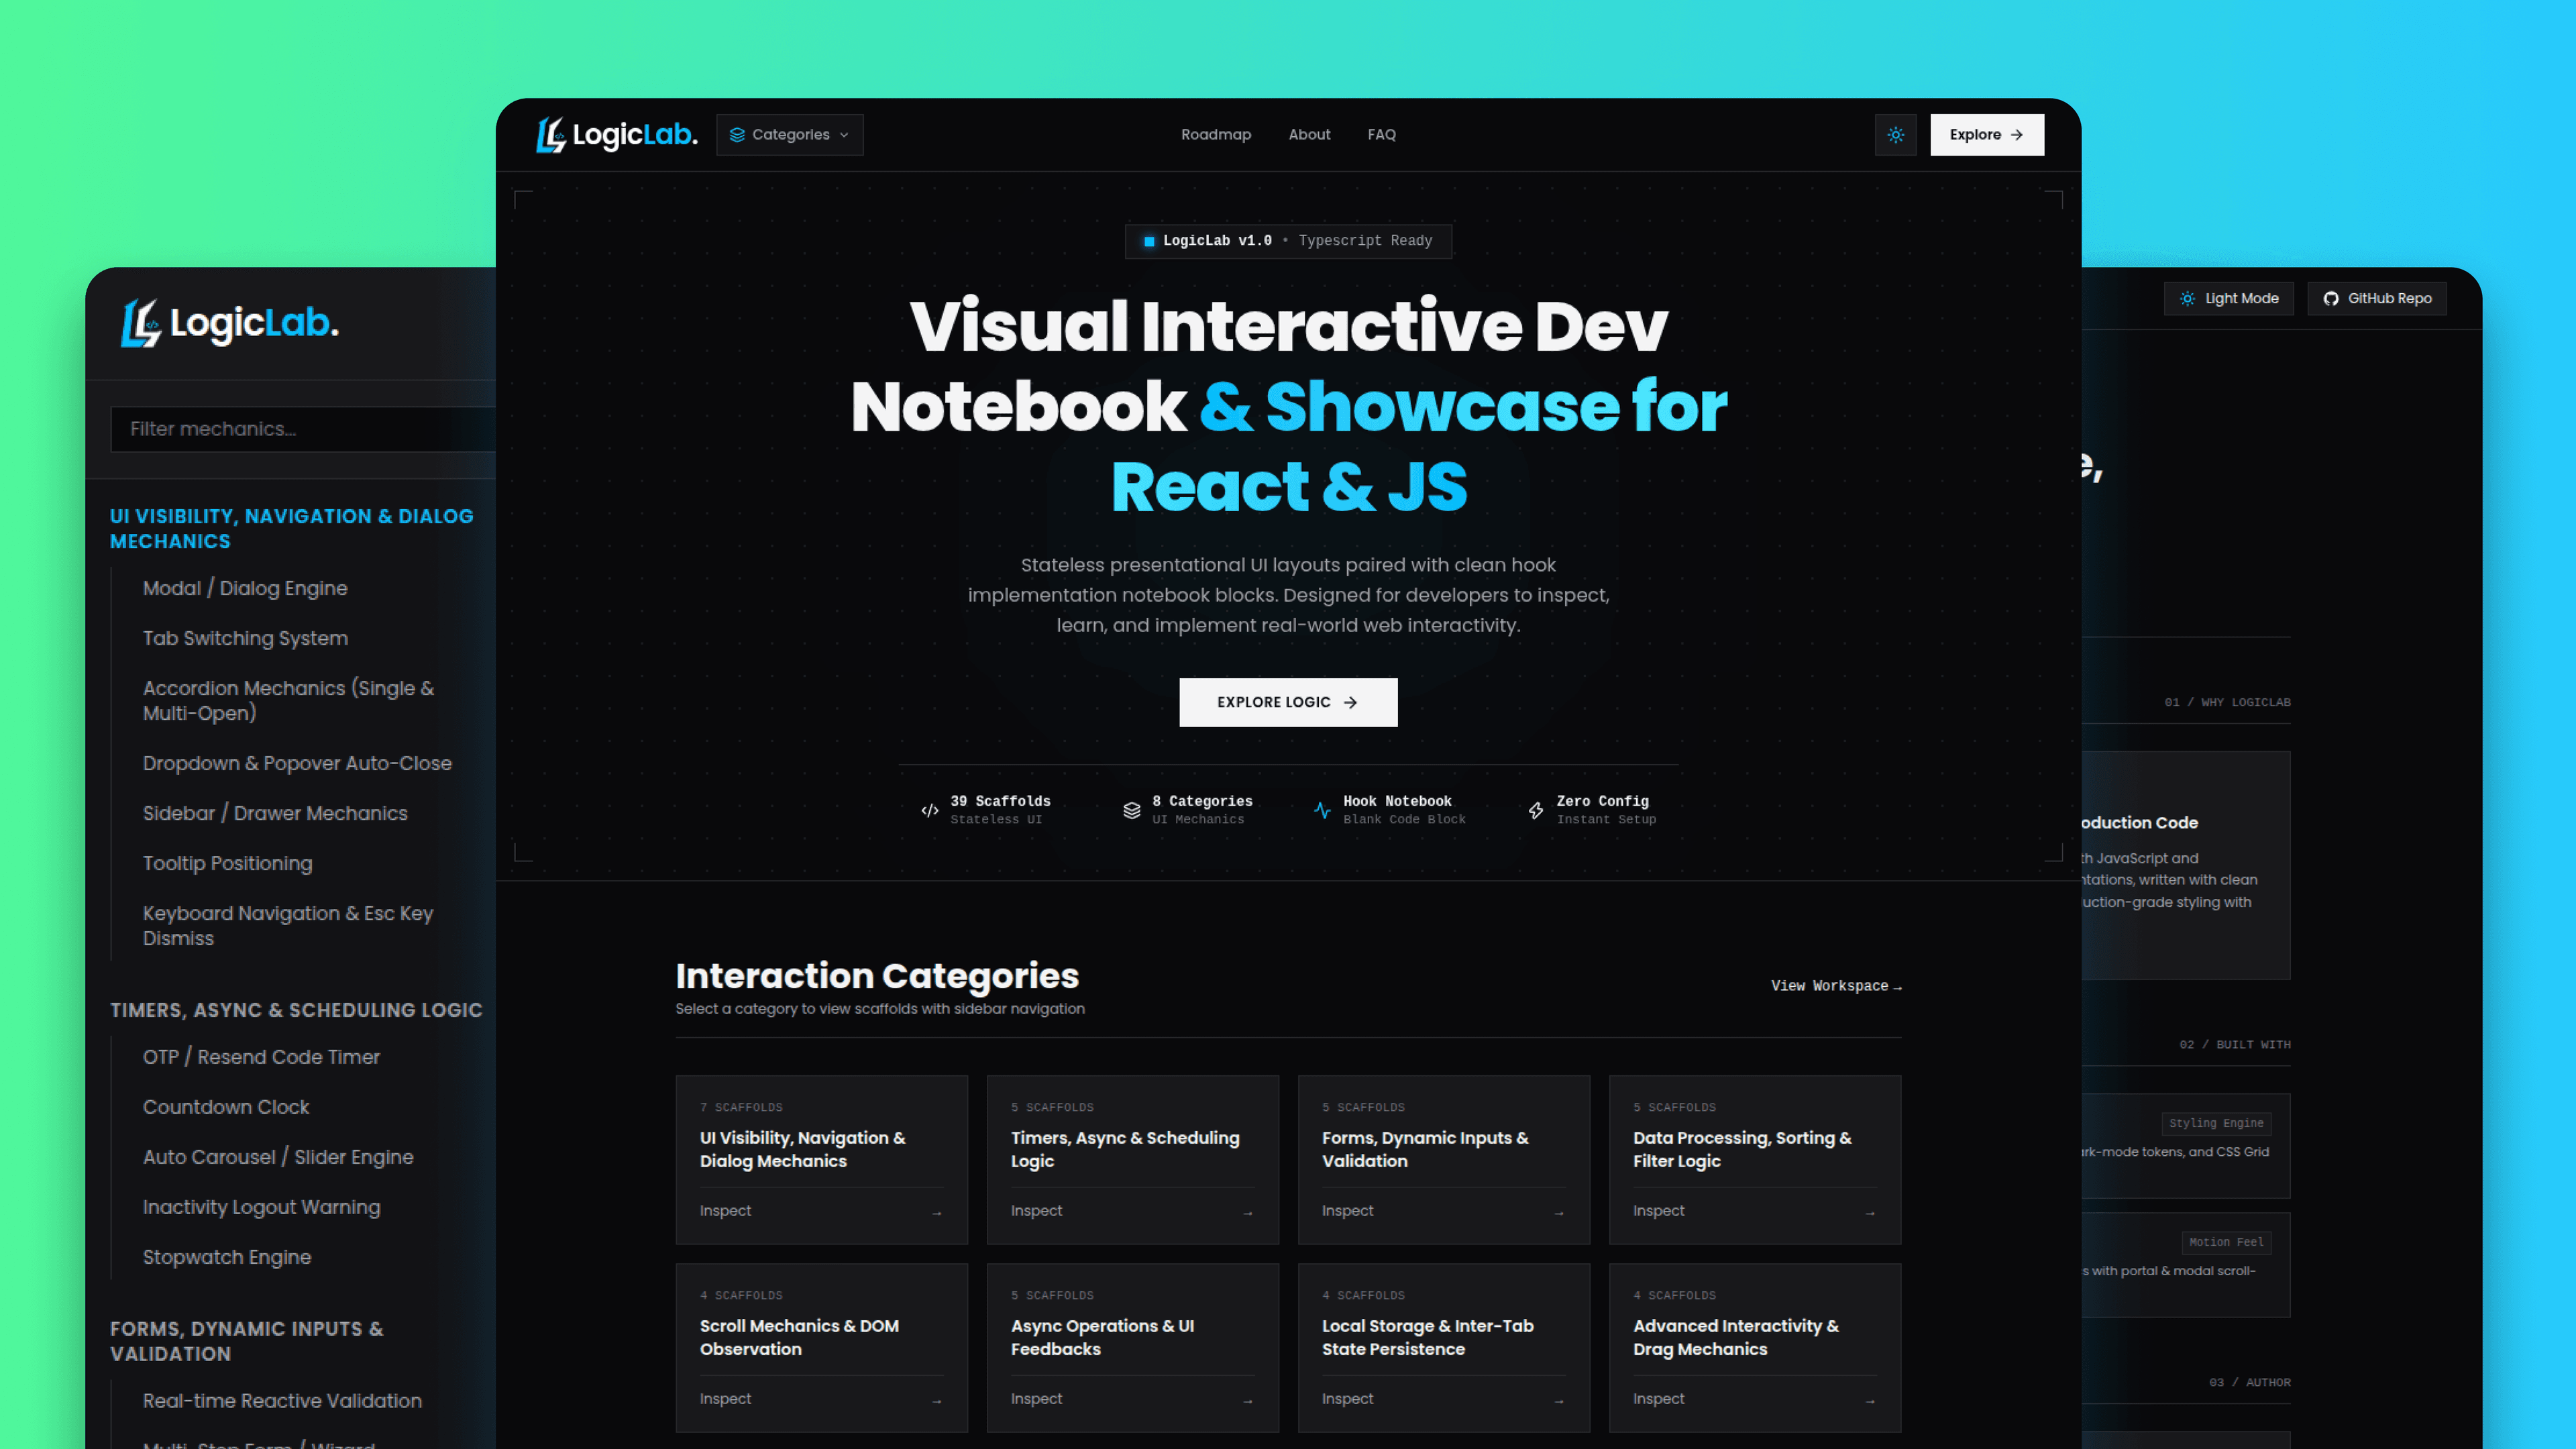Collapse Timers, Async & Scheduling Logic section
Image resolution: width=2576 pixels, height=1449 pixels.
(296, 1010)
